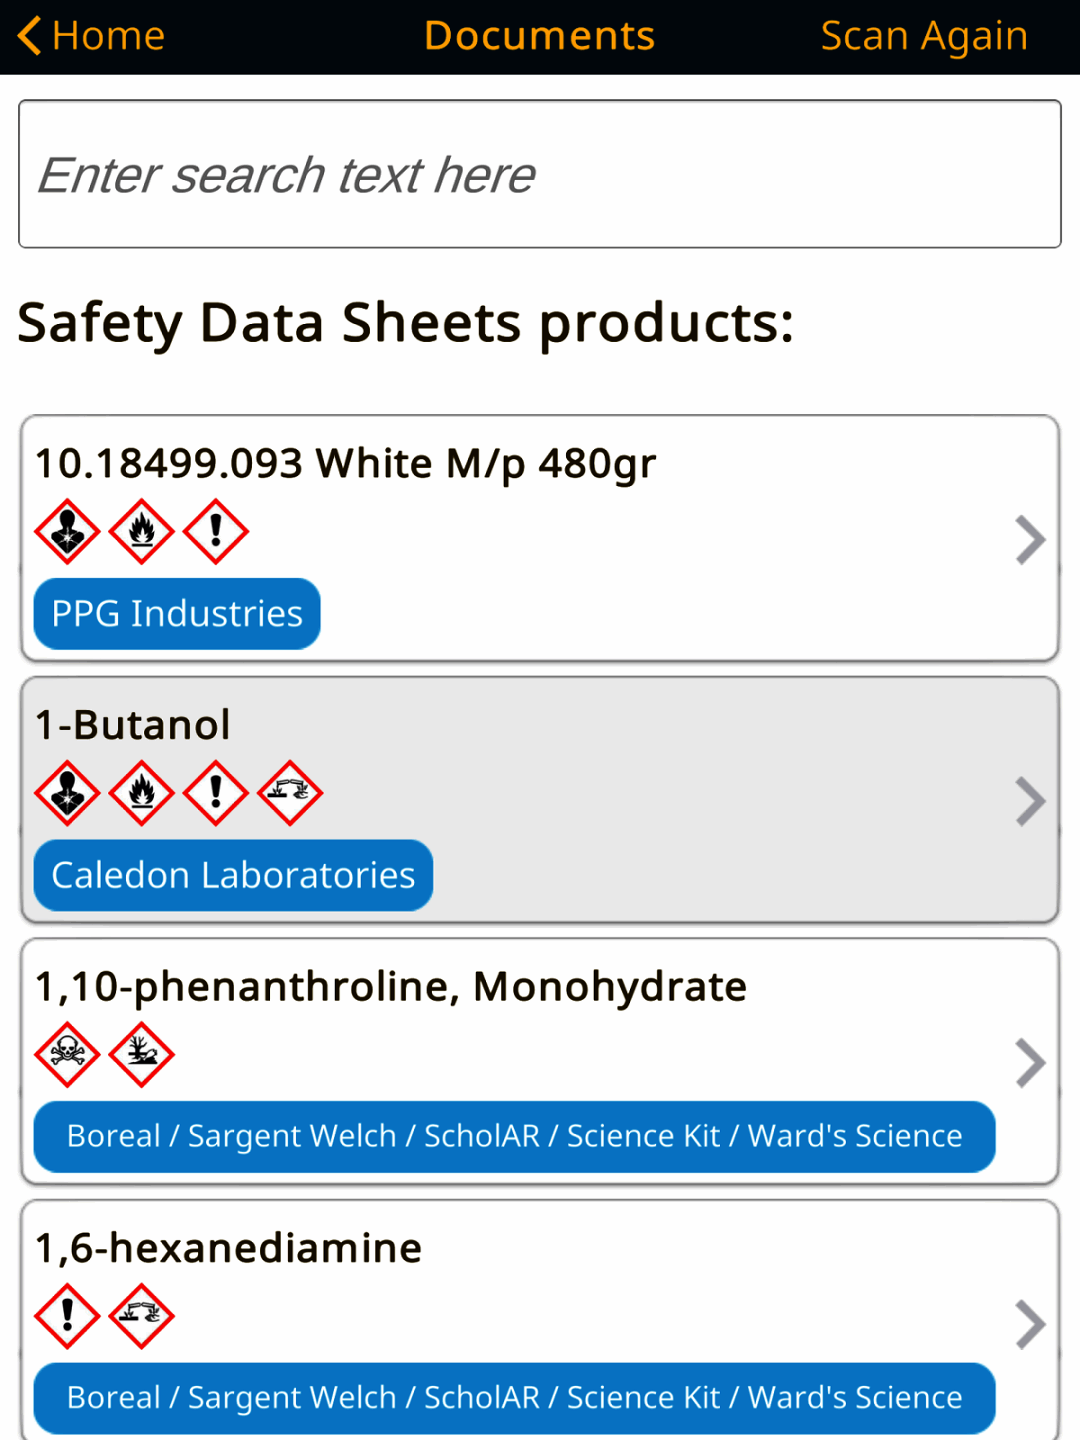The image size is (1080, 1440).
Task: Select the flammable icon under 10.18499.093 White M/p
Action: (x=141, y=531)
